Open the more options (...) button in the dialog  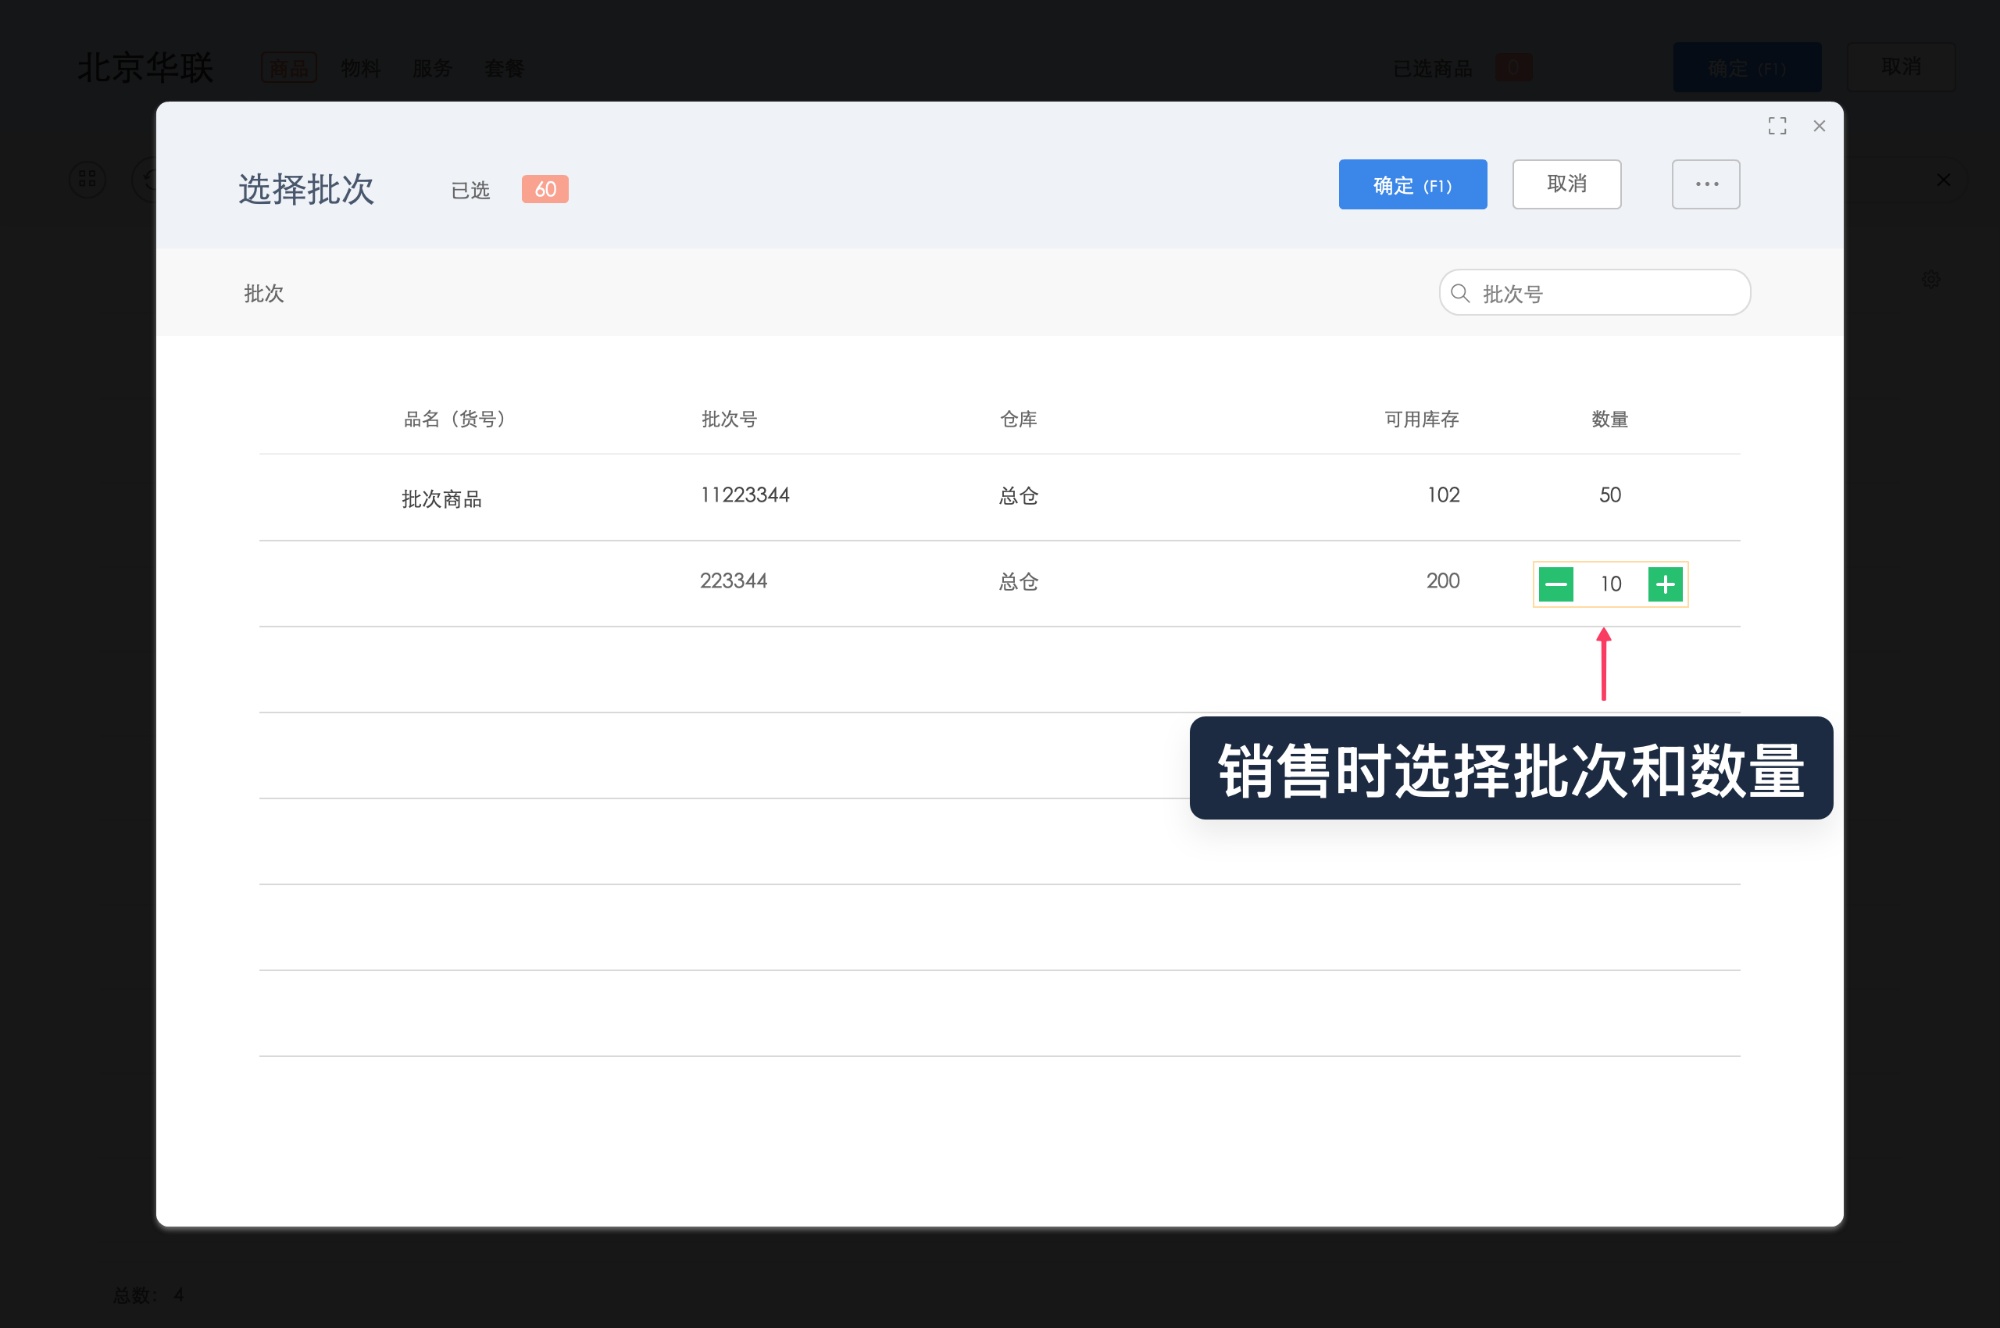1705,184
